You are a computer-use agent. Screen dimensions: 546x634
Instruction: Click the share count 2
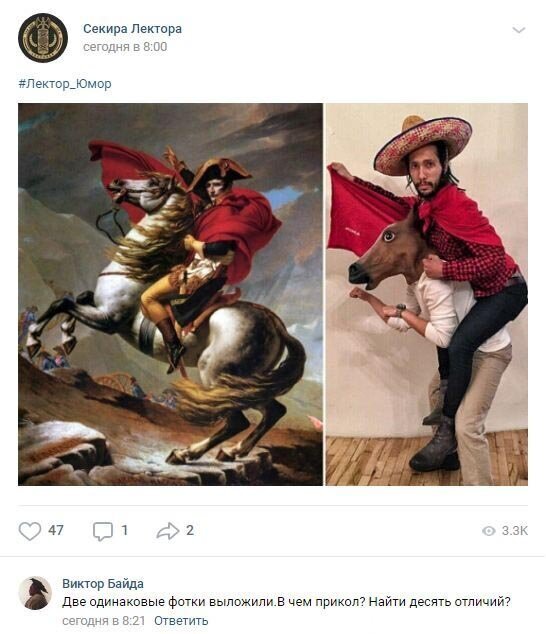(x=190, y=530)
